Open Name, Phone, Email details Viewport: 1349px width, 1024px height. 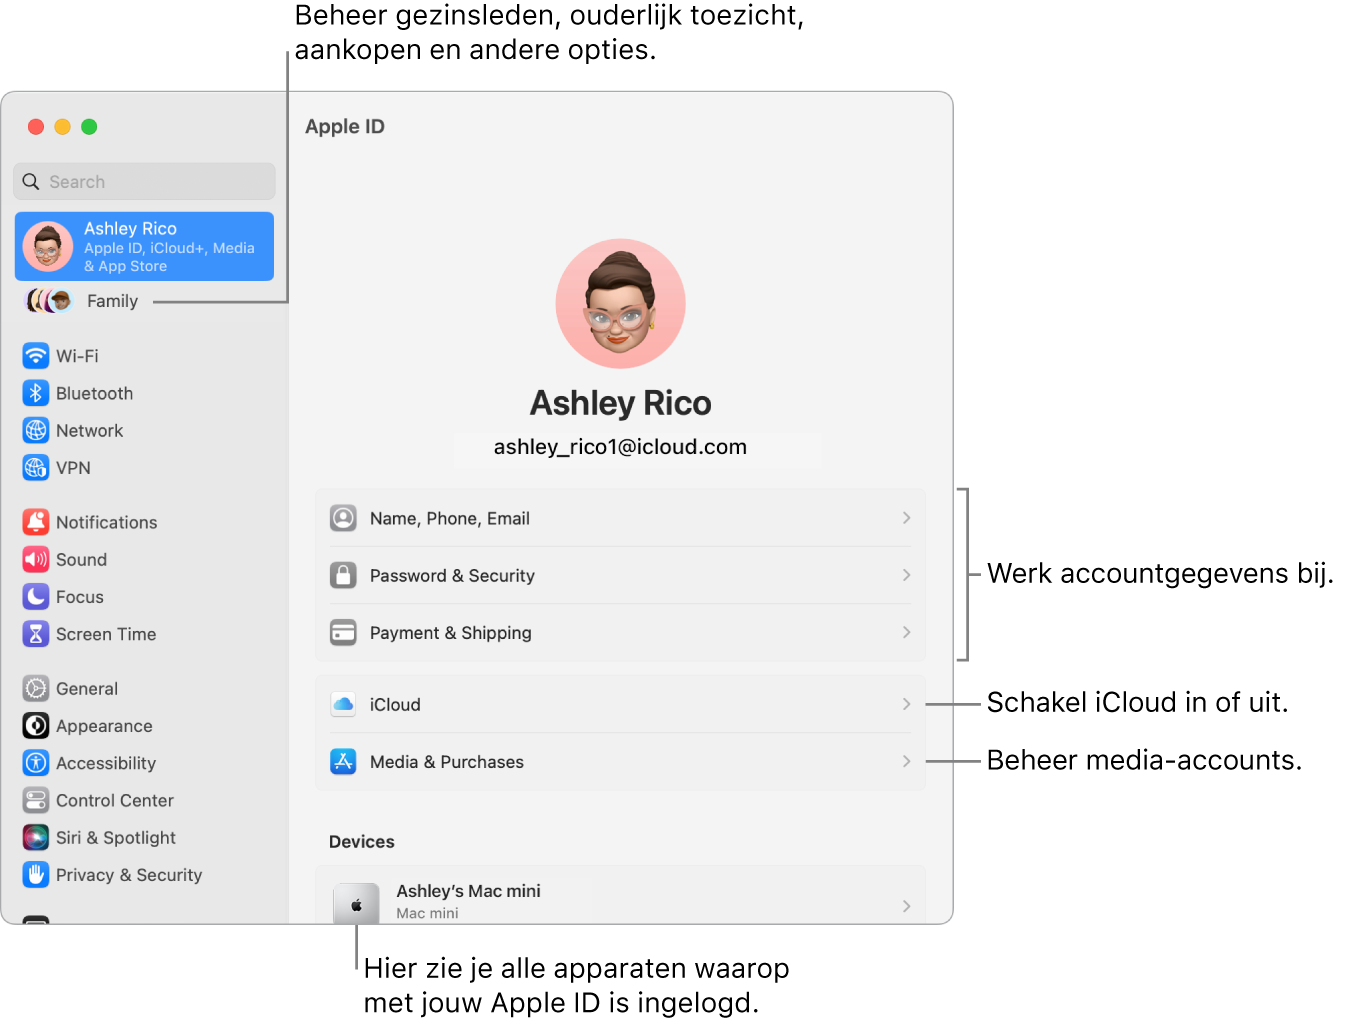pos(620,518)
